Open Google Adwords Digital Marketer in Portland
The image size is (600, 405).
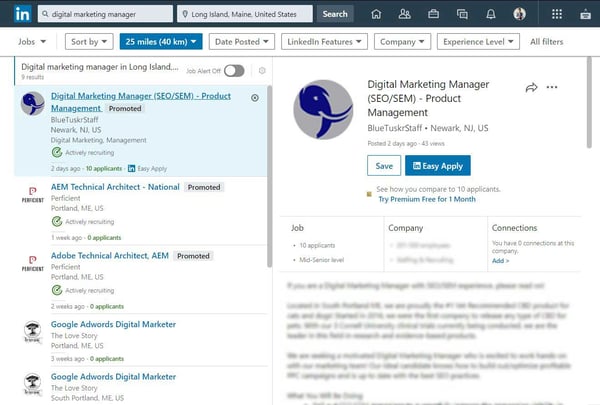pos(113,324)
